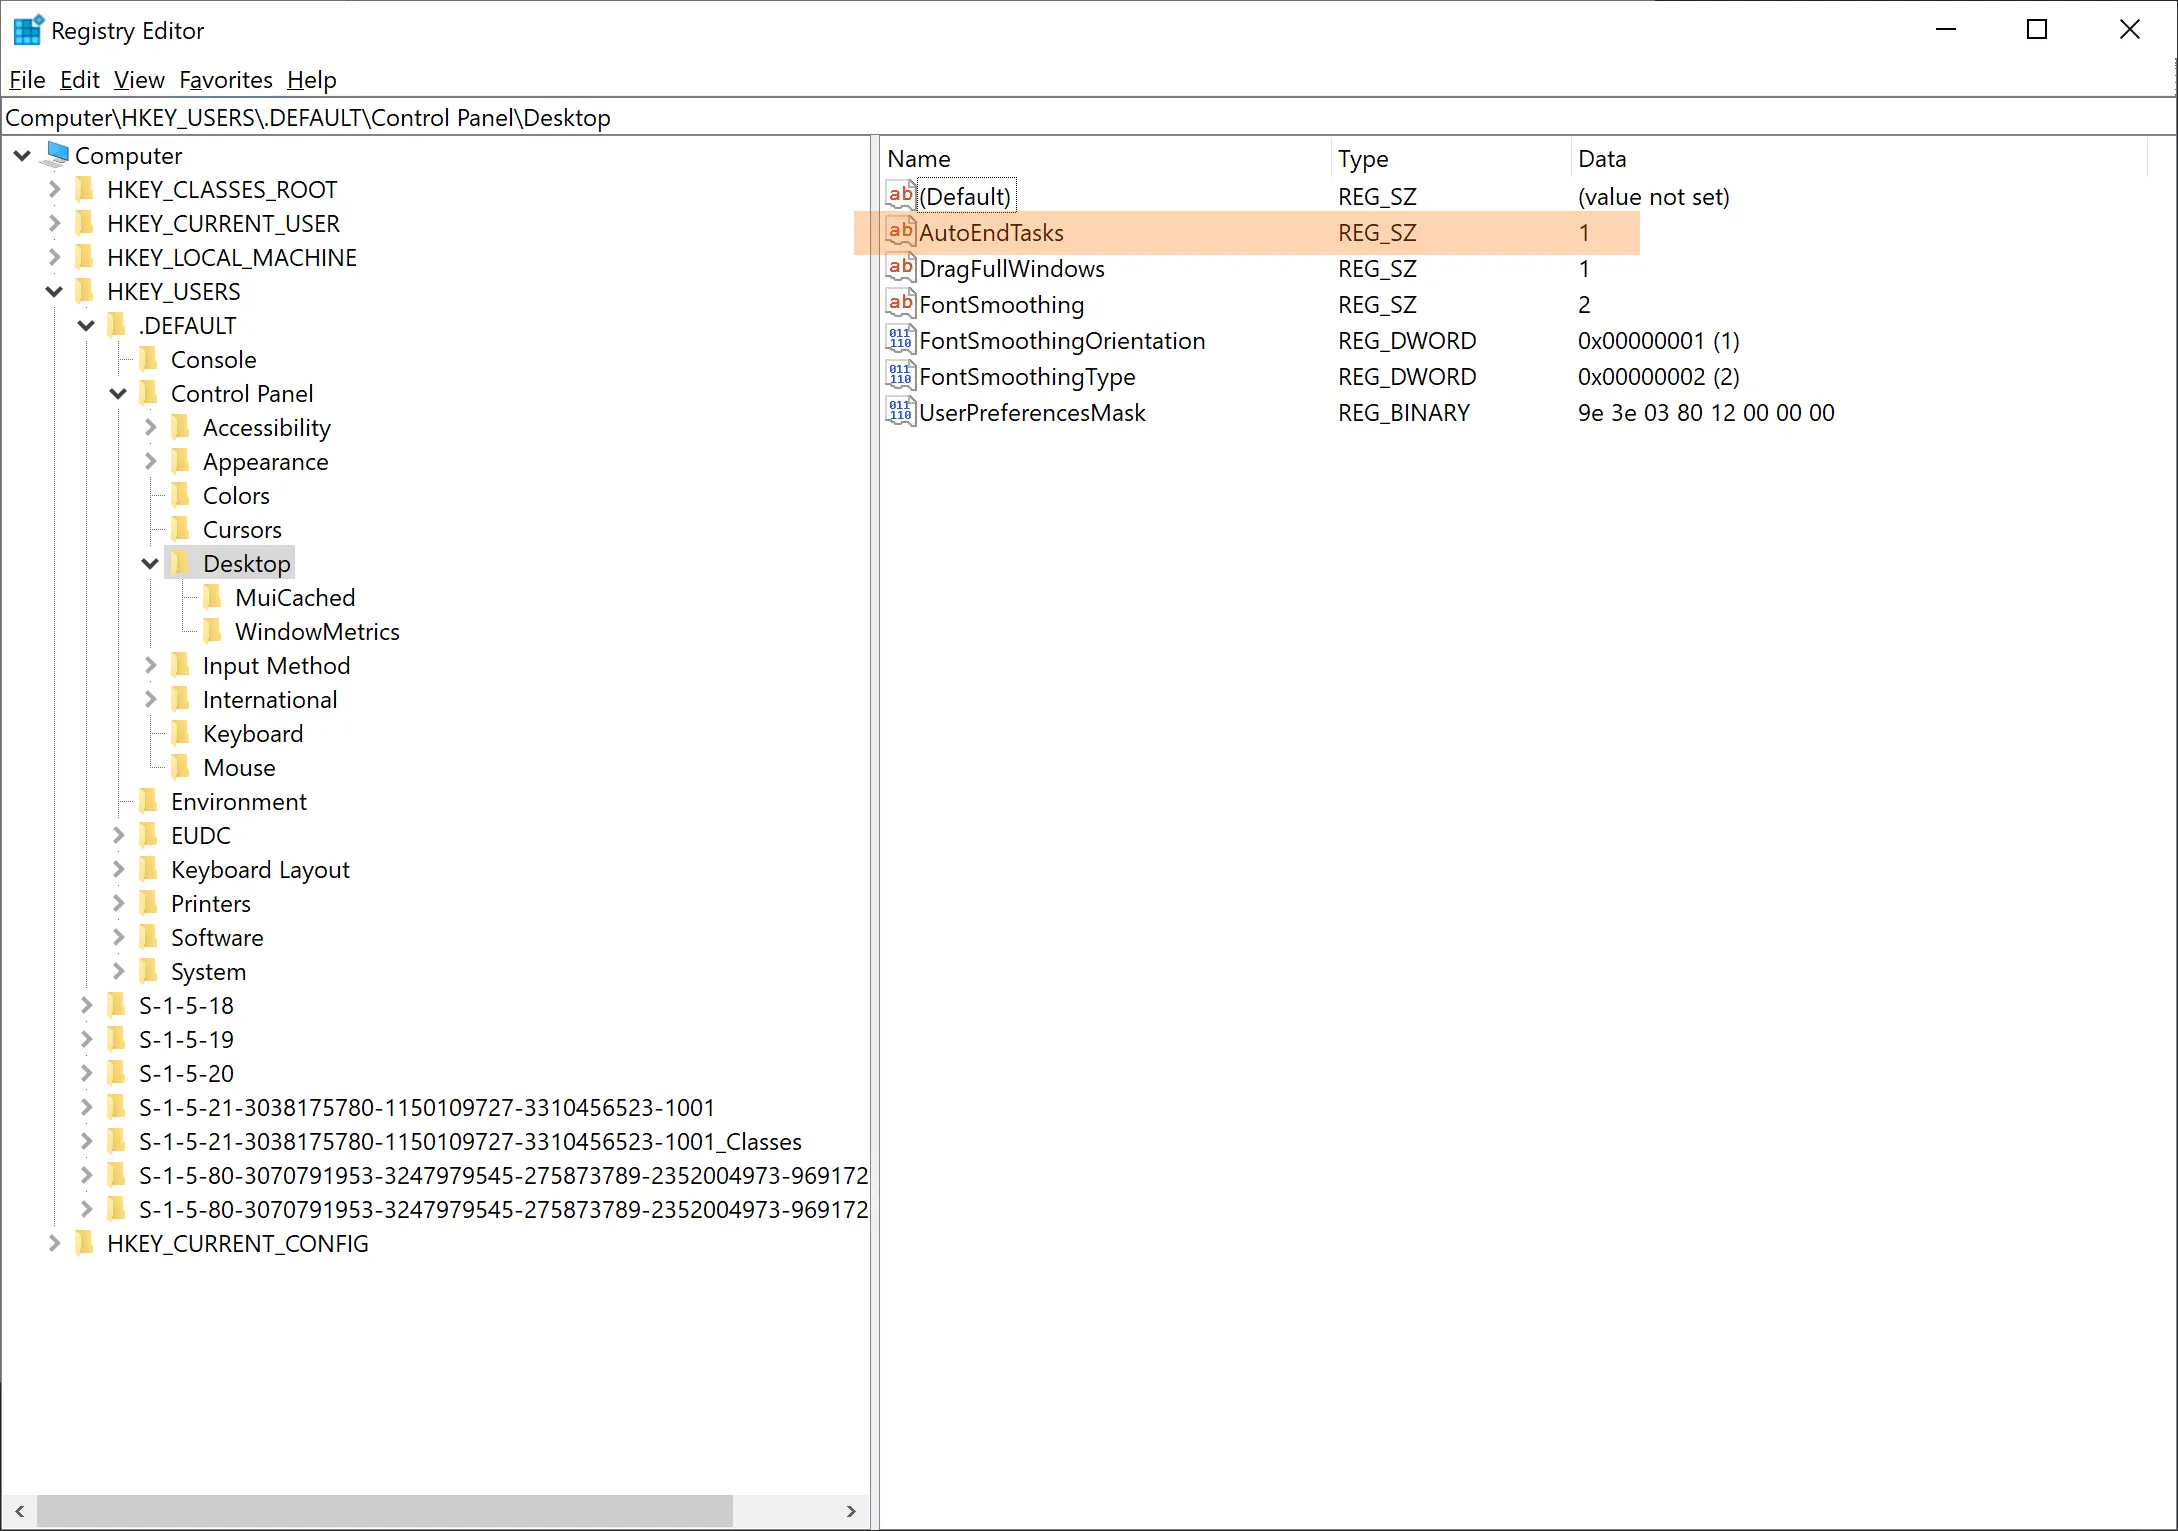The width and height of the screenshot is (2178, 1531).
Task: Click the tree pane horizontal scrollbar
Action: (x=385, y=1511)
